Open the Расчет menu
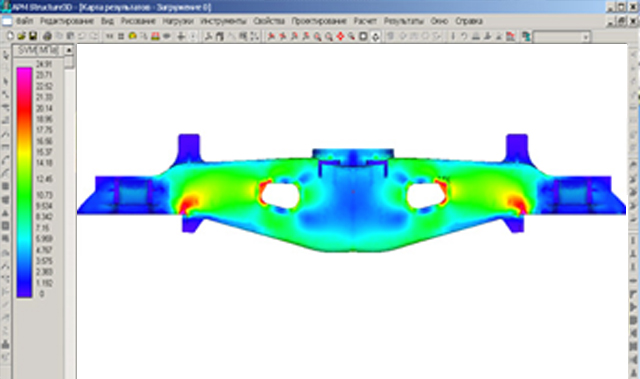This screenshot has width=640, height=379. [x=365, y=21]
